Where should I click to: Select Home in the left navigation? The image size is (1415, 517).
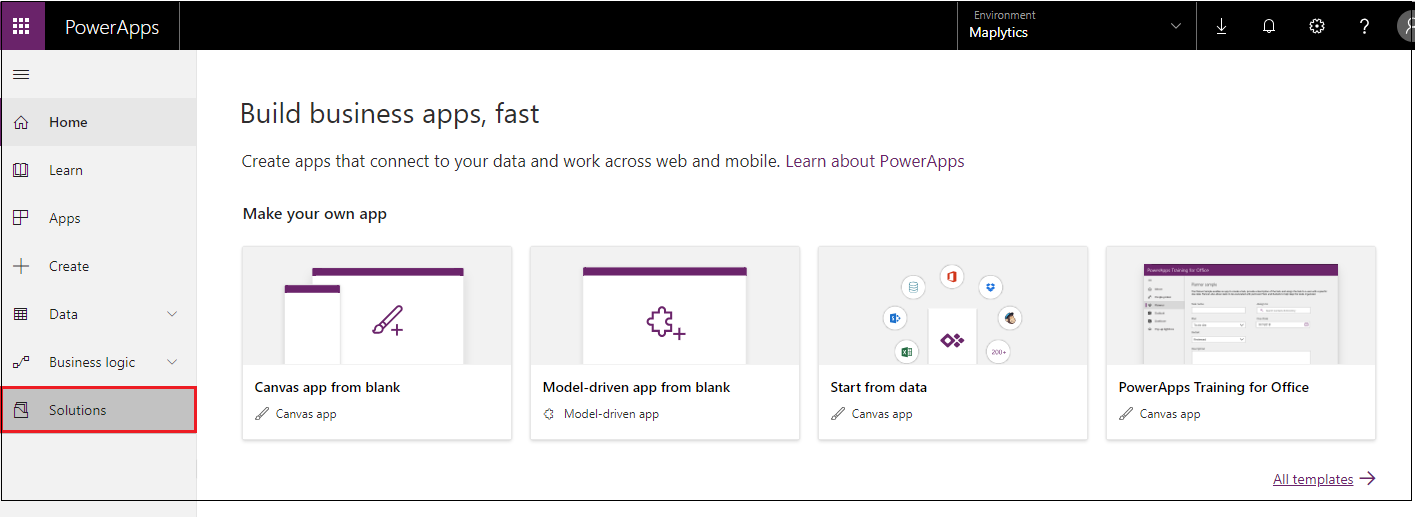tap(99, 122)
